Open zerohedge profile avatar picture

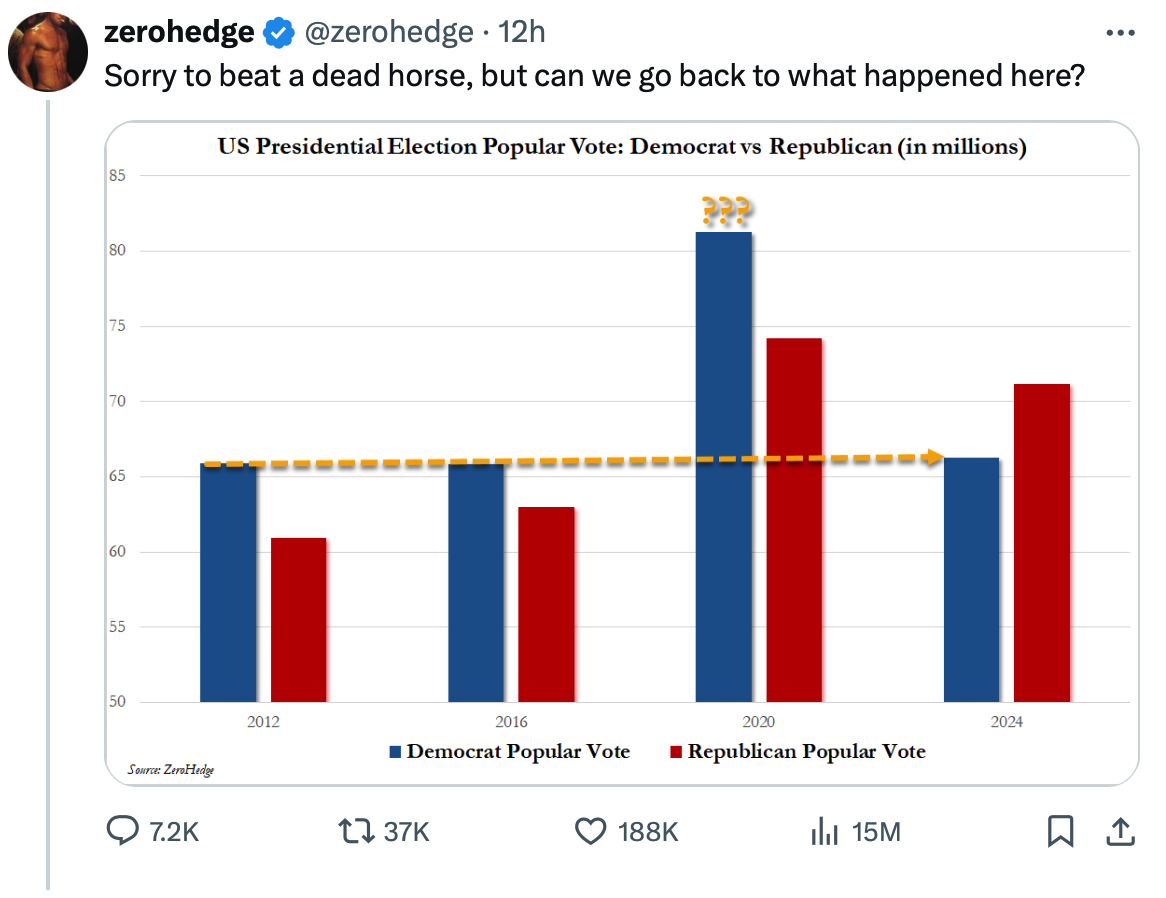pos(48,52)
